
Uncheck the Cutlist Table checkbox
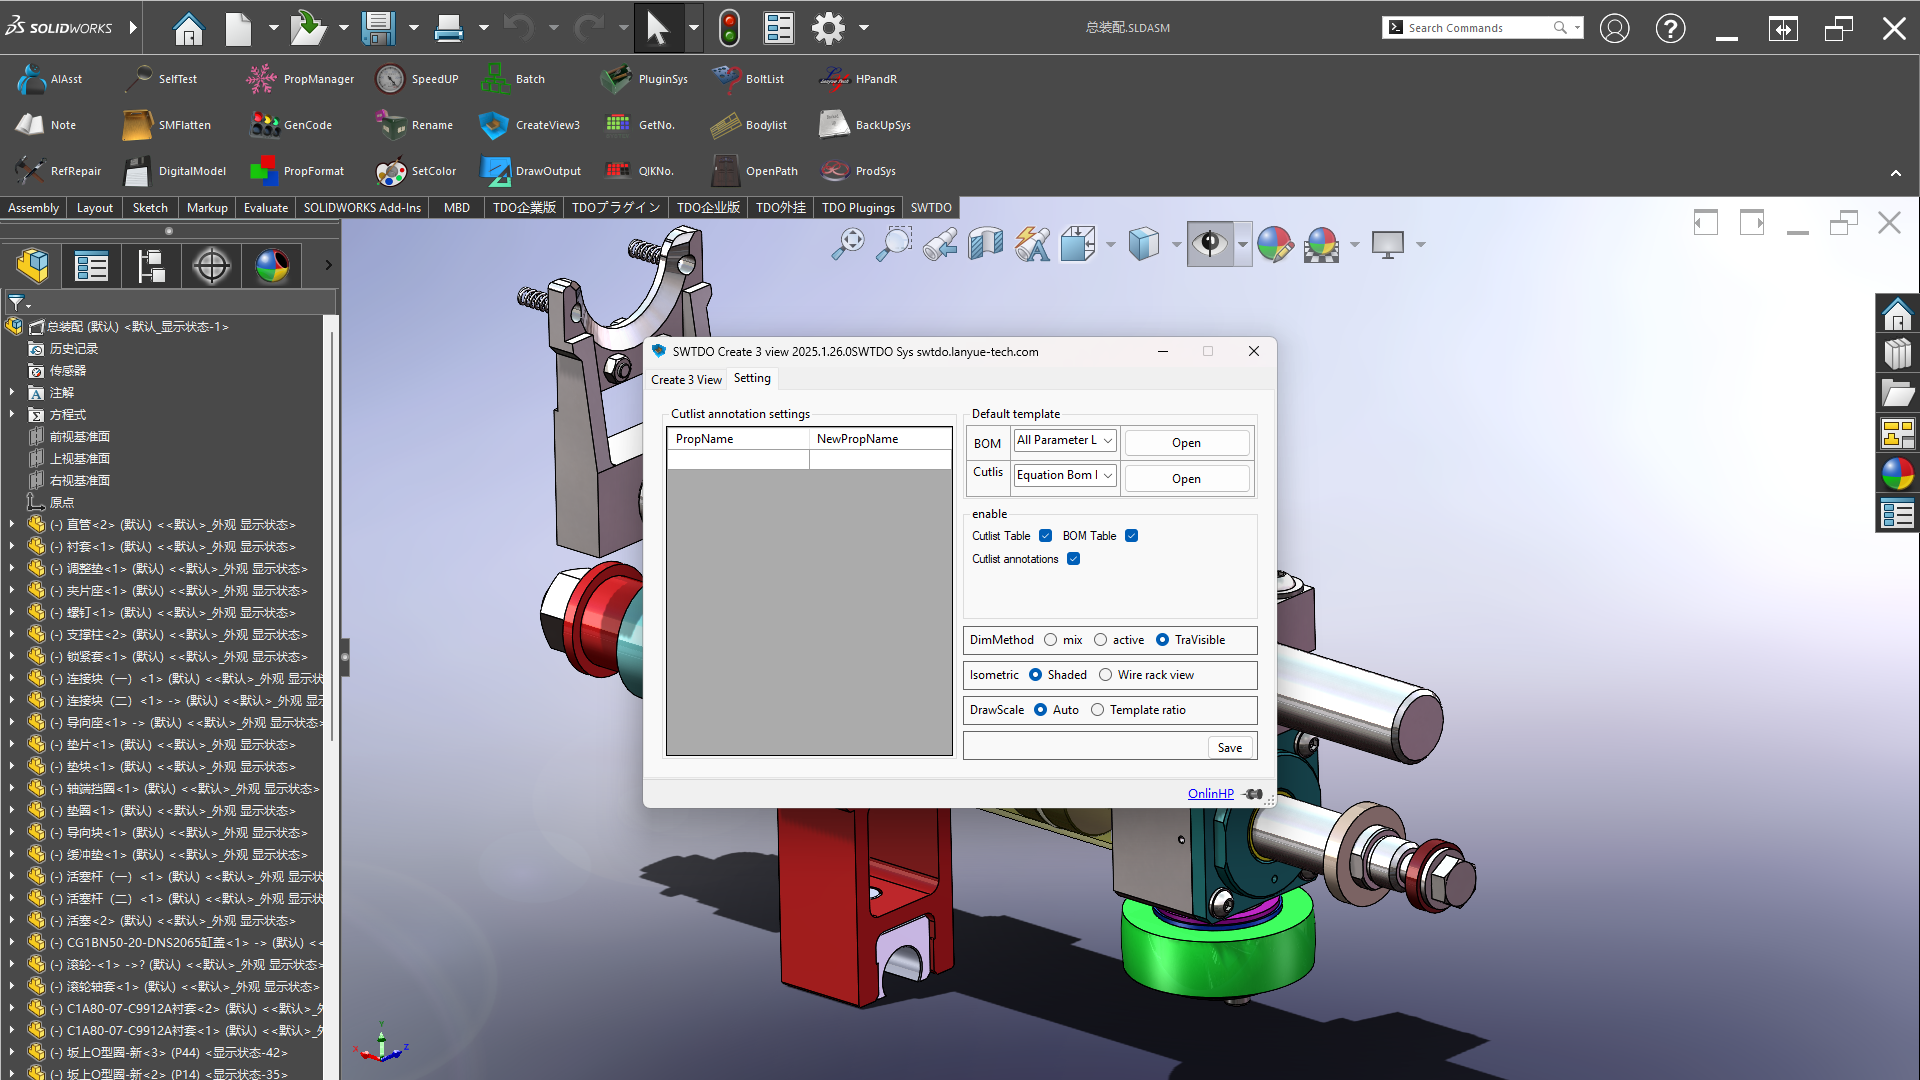1045,536
